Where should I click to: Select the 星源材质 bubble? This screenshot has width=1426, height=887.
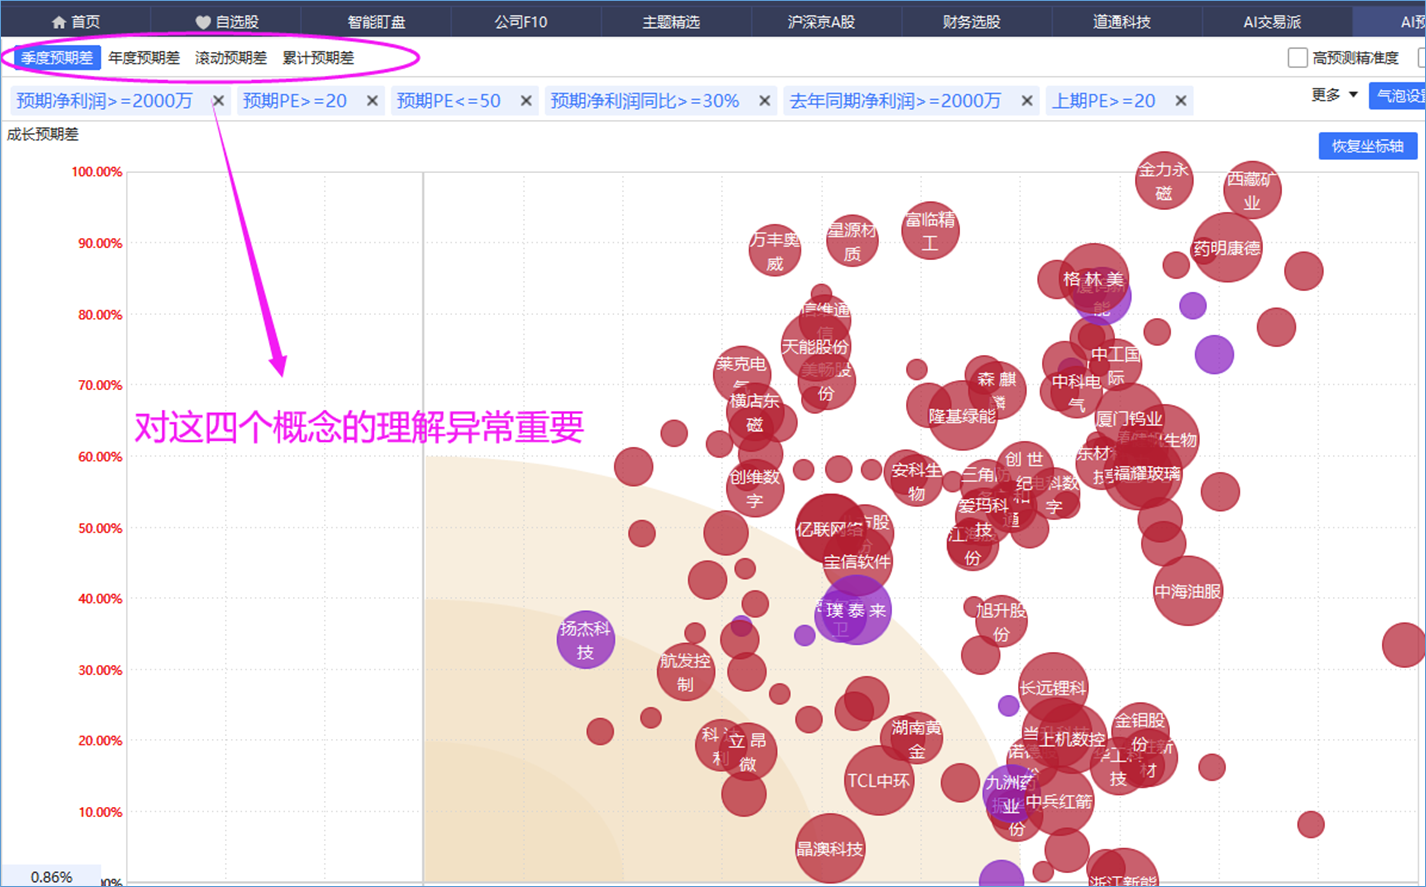[x=852, y=242]
